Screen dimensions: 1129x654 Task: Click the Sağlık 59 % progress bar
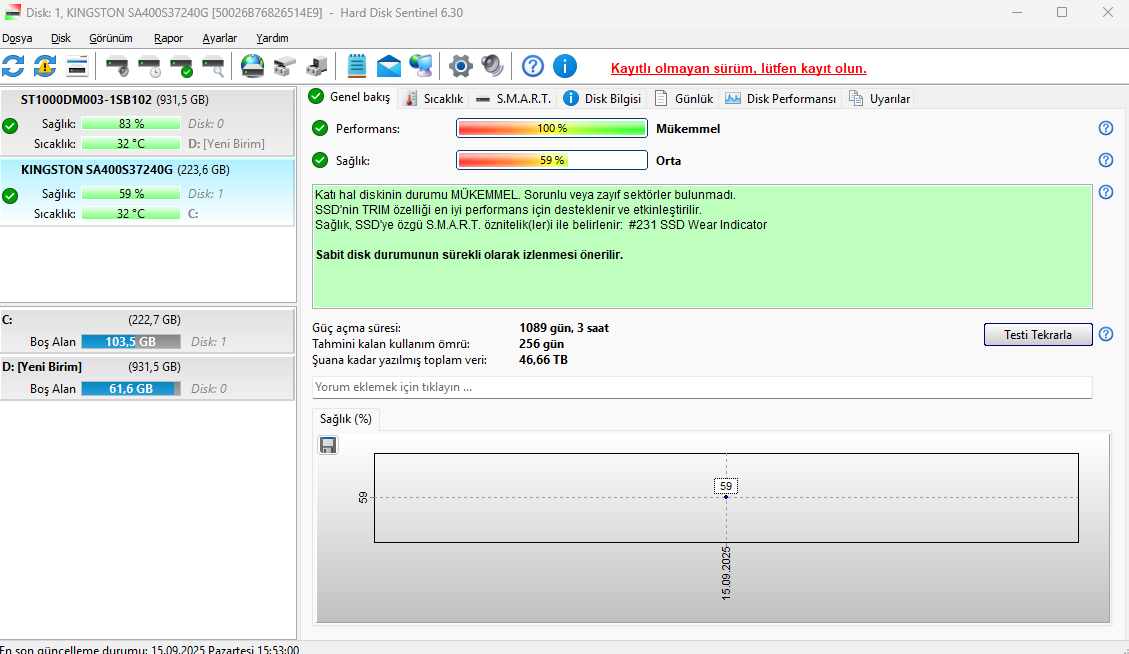[552, 160]
